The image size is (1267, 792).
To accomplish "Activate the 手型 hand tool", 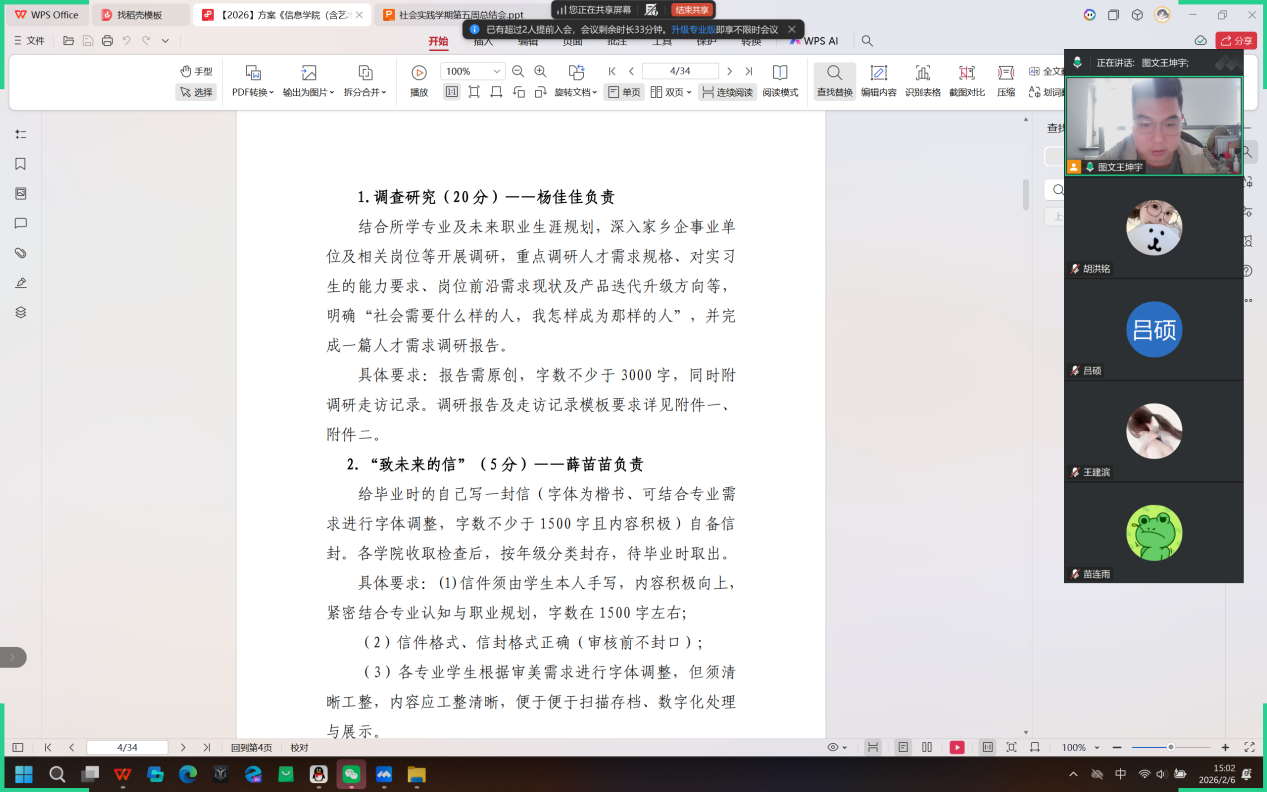I will tap(196, 71).
